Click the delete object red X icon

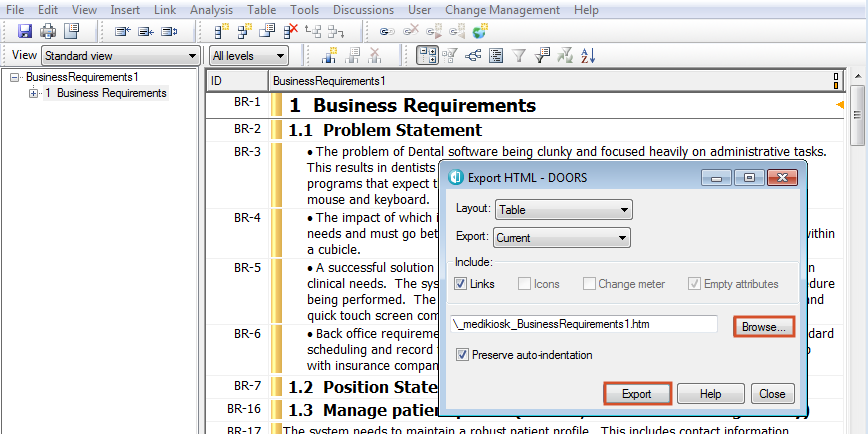(x=291, y=32)
